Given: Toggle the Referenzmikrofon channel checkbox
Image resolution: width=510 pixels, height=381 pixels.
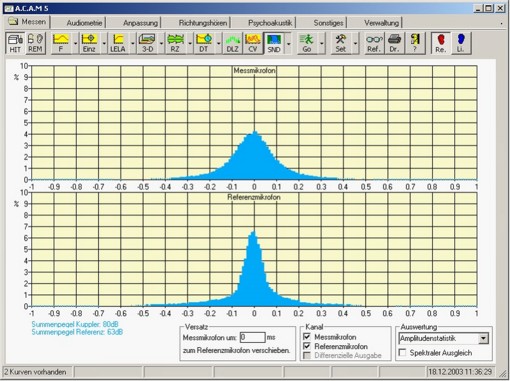Looking at the screenshot, I should point(307,346).
